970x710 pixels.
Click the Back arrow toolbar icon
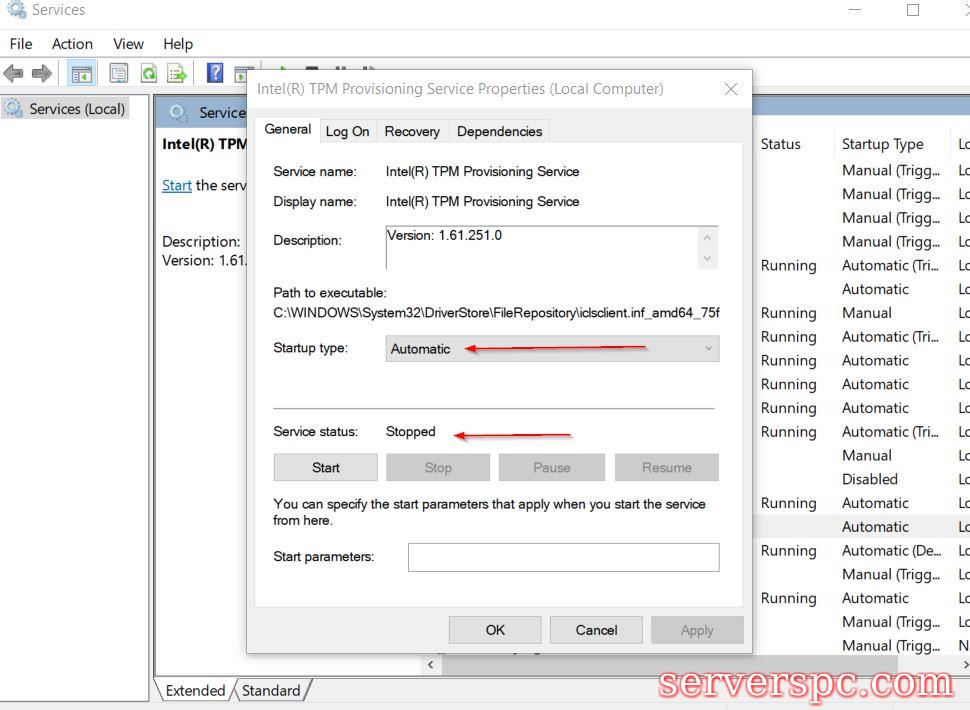coord(14,73)
